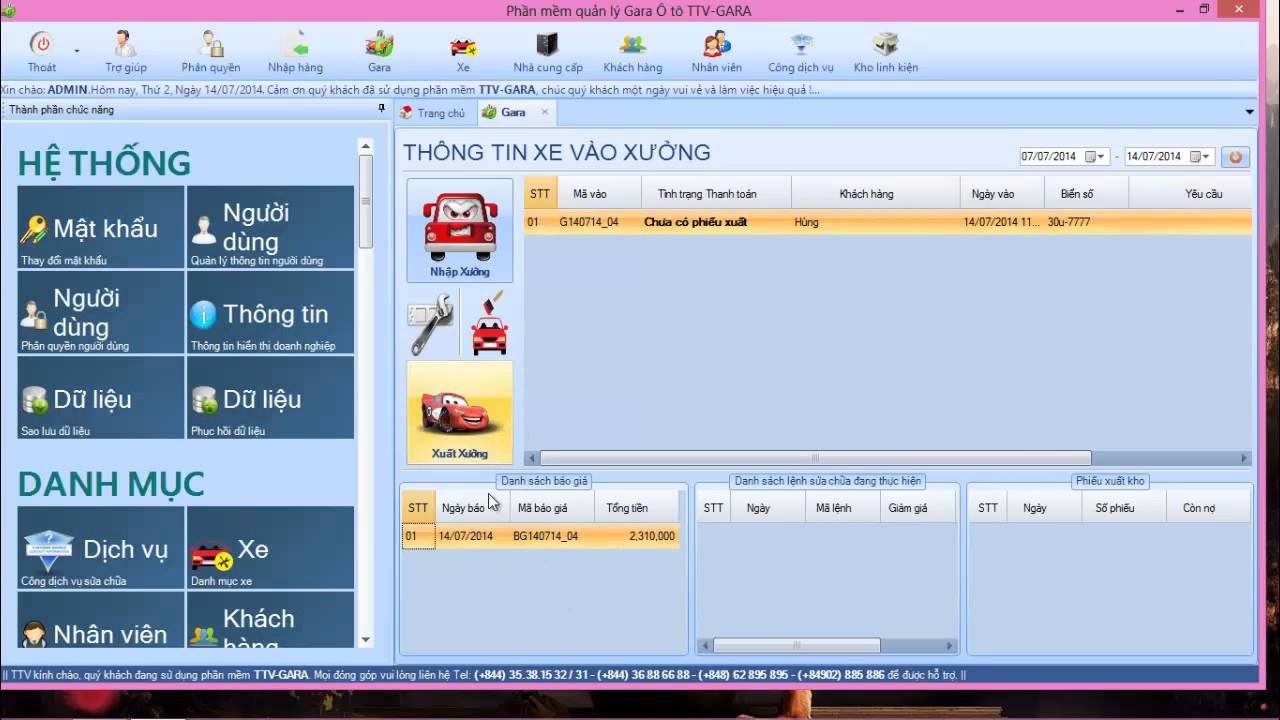The height and width of the screenshot is (720, 1280).
Task: Click the car painting icon
Action: pos(487,322)
